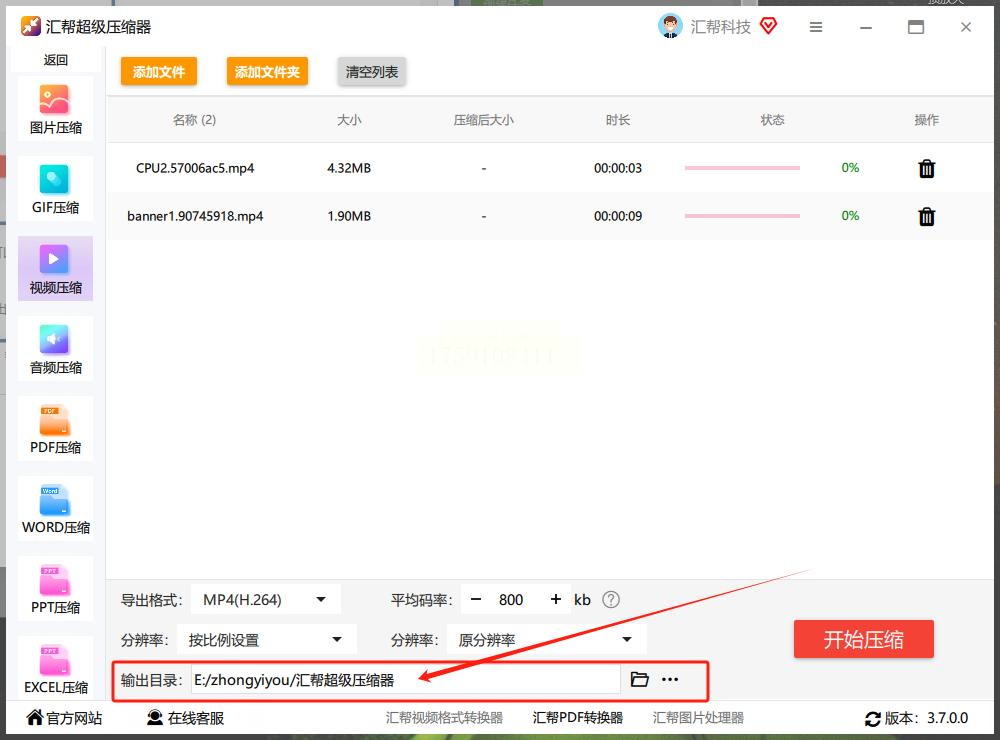Open the PPT压缩 tool
The height and width of the screenshot is (740, 1000).
click(55, 588)
